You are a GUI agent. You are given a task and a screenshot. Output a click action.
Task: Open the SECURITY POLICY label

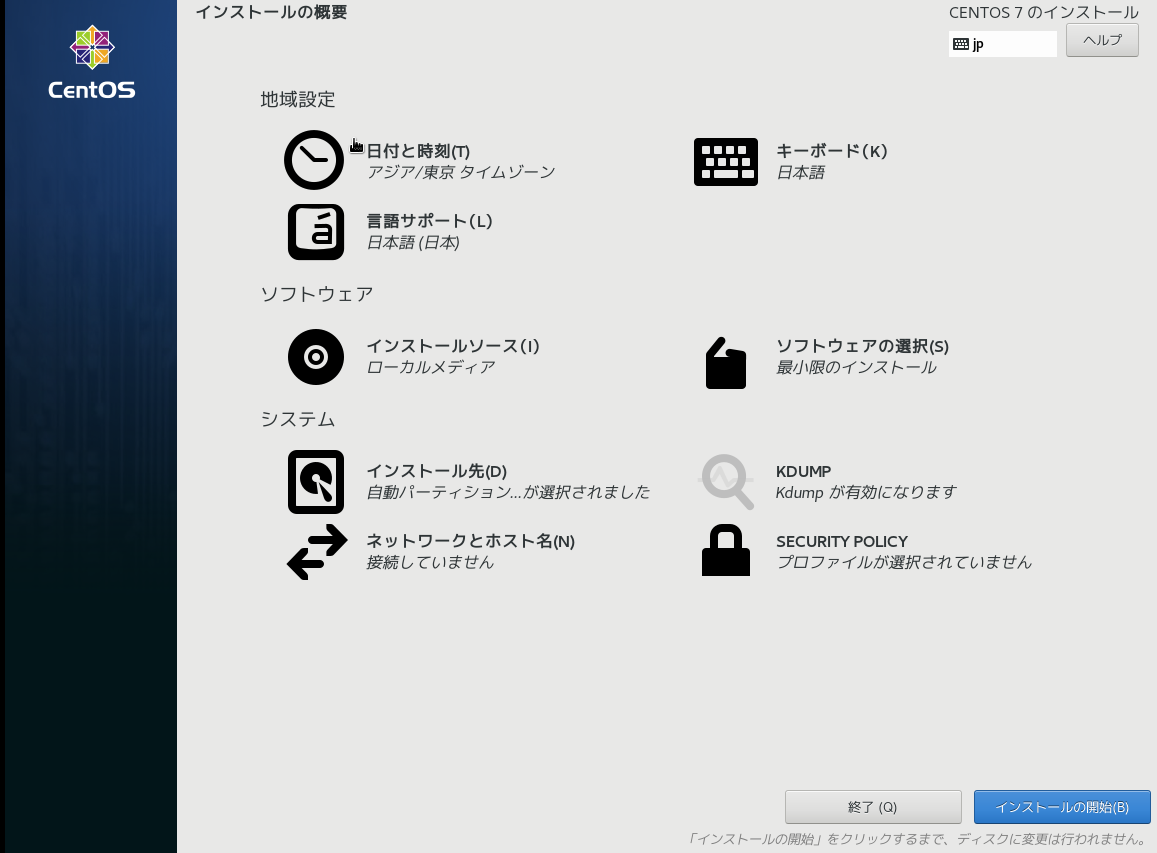coord(842,542)
